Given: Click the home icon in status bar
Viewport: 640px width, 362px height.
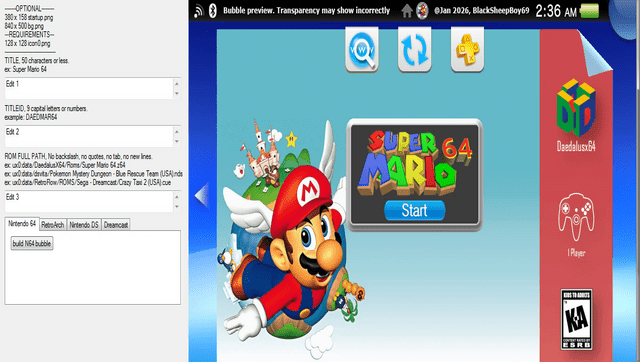Looking at the screenshot, I should coord(407,11).
